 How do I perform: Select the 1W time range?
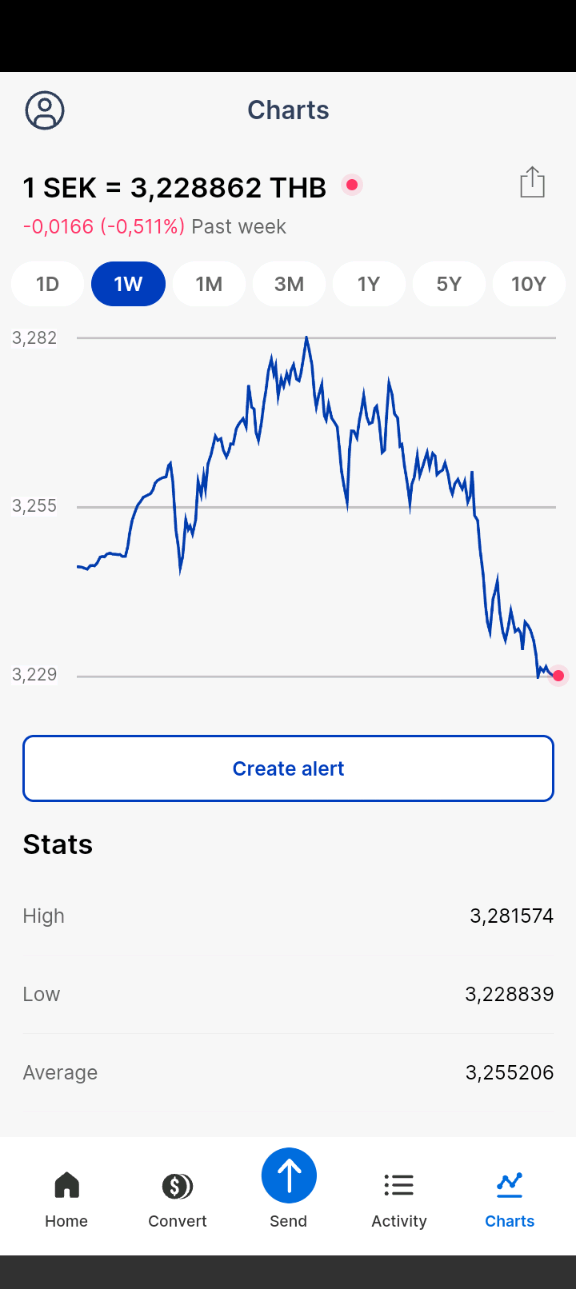[x=128, y=284]
